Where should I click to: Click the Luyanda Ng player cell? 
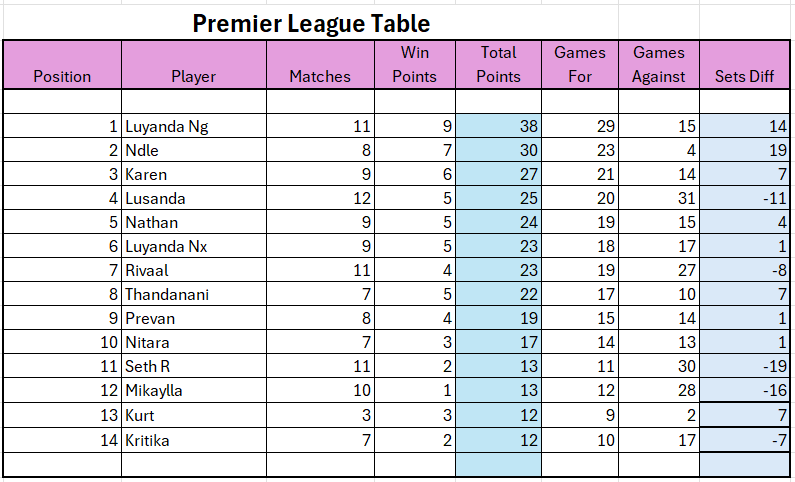(194, 126)
